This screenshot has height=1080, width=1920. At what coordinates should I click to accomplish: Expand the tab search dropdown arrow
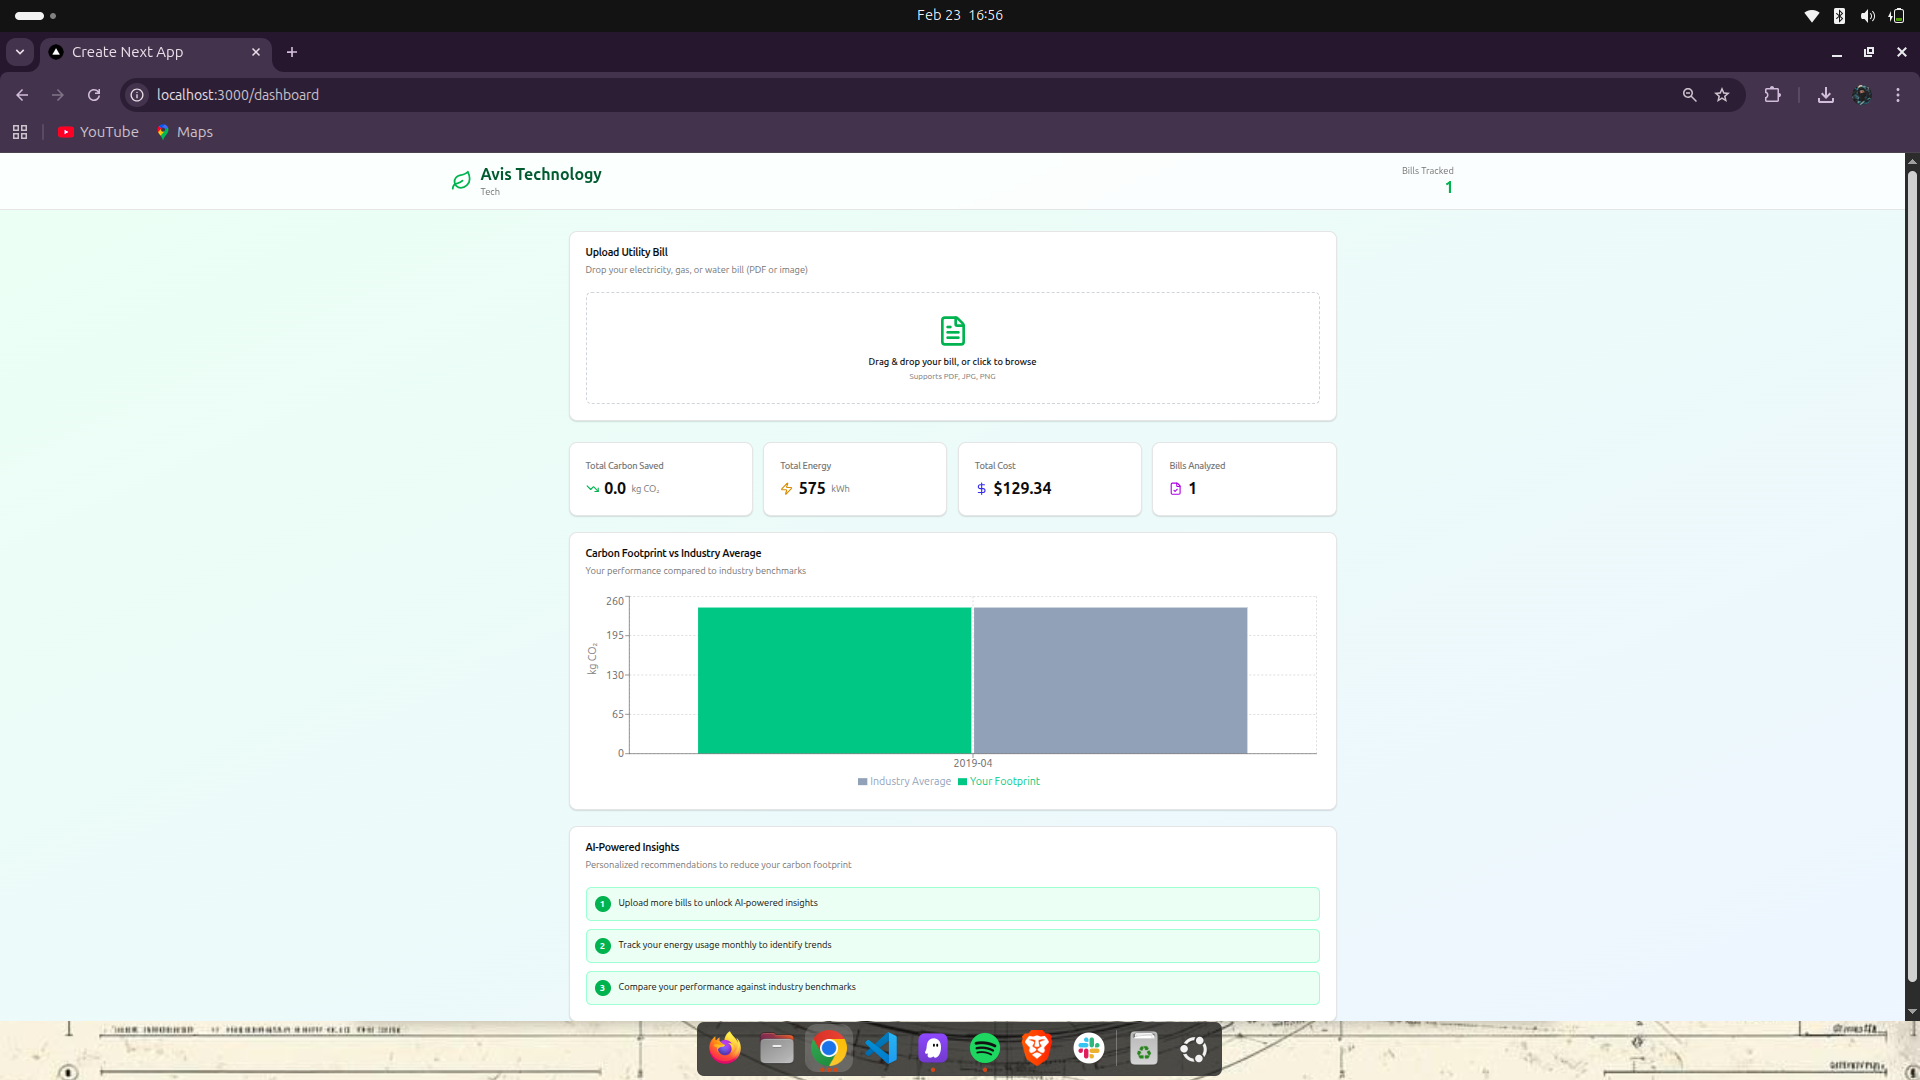pos(20,52)
